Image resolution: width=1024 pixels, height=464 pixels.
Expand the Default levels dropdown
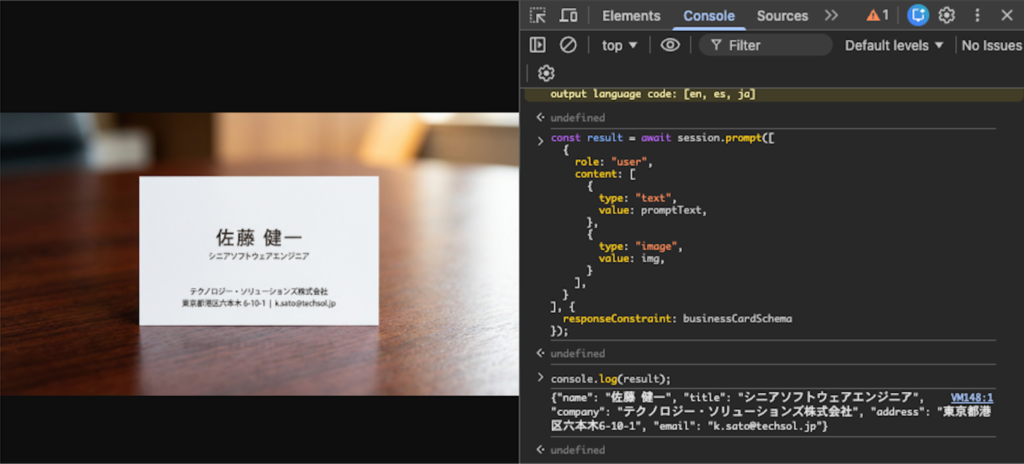tap(894, 45)
